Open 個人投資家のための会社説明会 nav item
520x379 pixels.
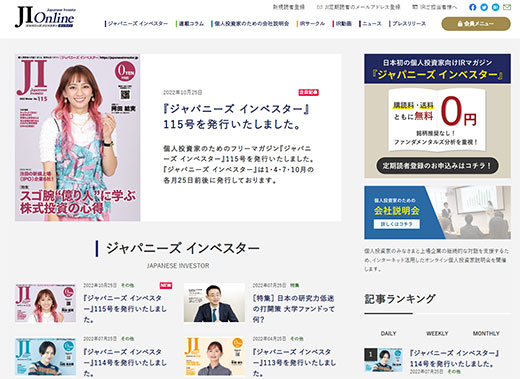tap(250, 24)
